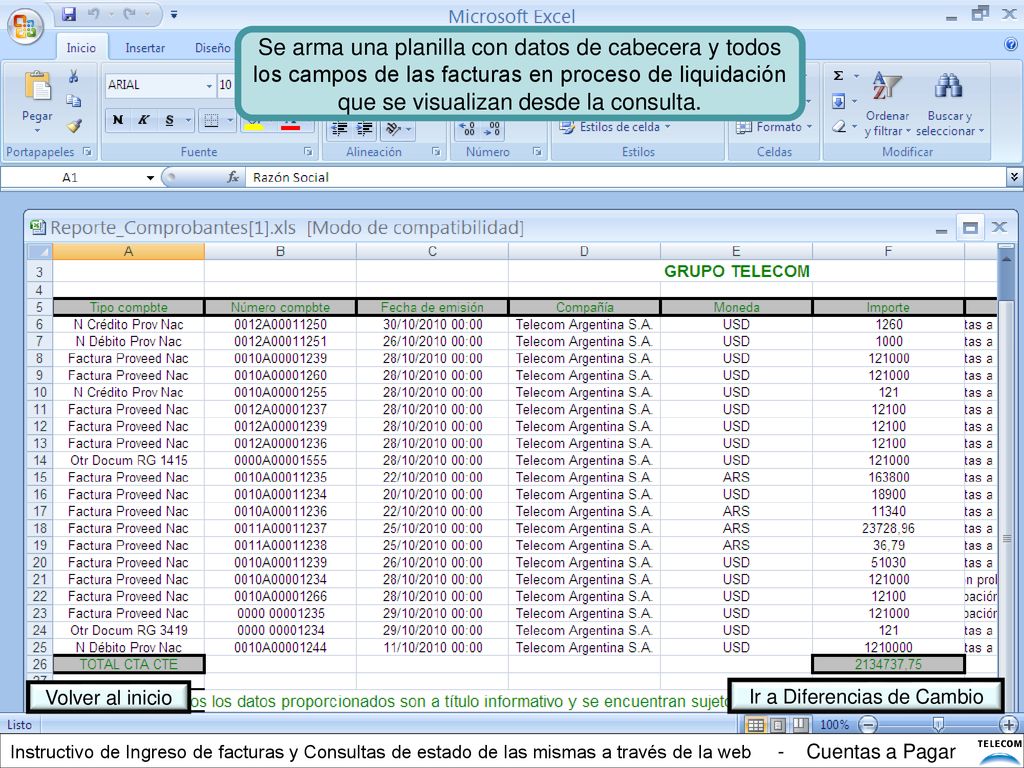
Task: Cut selection with the scissors icon
Action: point(74,77)
